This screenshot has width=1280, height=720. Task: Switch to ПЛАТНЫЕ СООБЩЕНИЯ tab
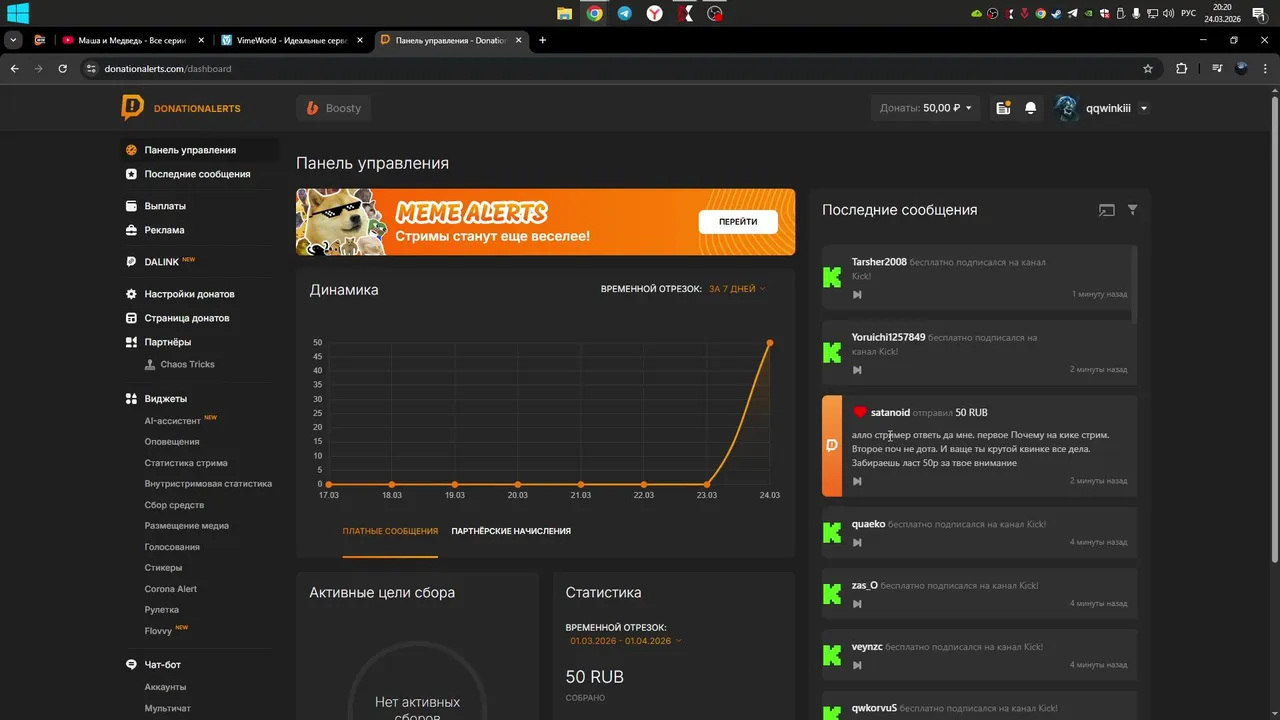(x=390, y=531)
